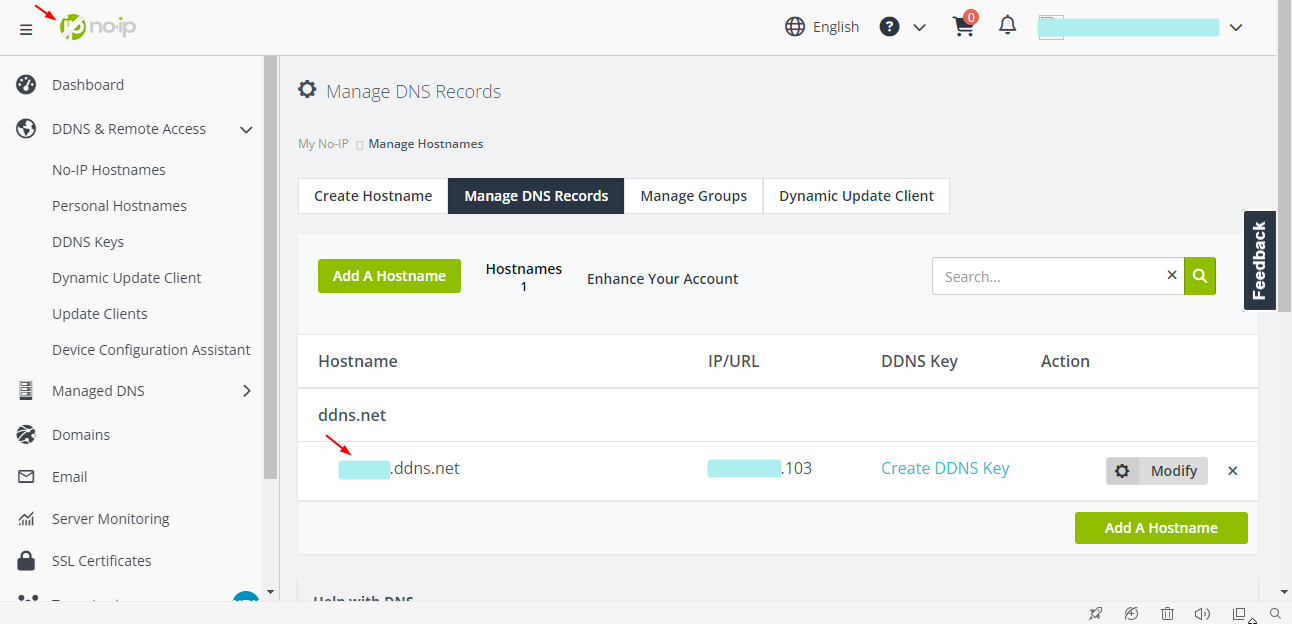The height and width of the screenshot is (624, 1292).
Task: Open the Email section
Action: coord(70,477)
